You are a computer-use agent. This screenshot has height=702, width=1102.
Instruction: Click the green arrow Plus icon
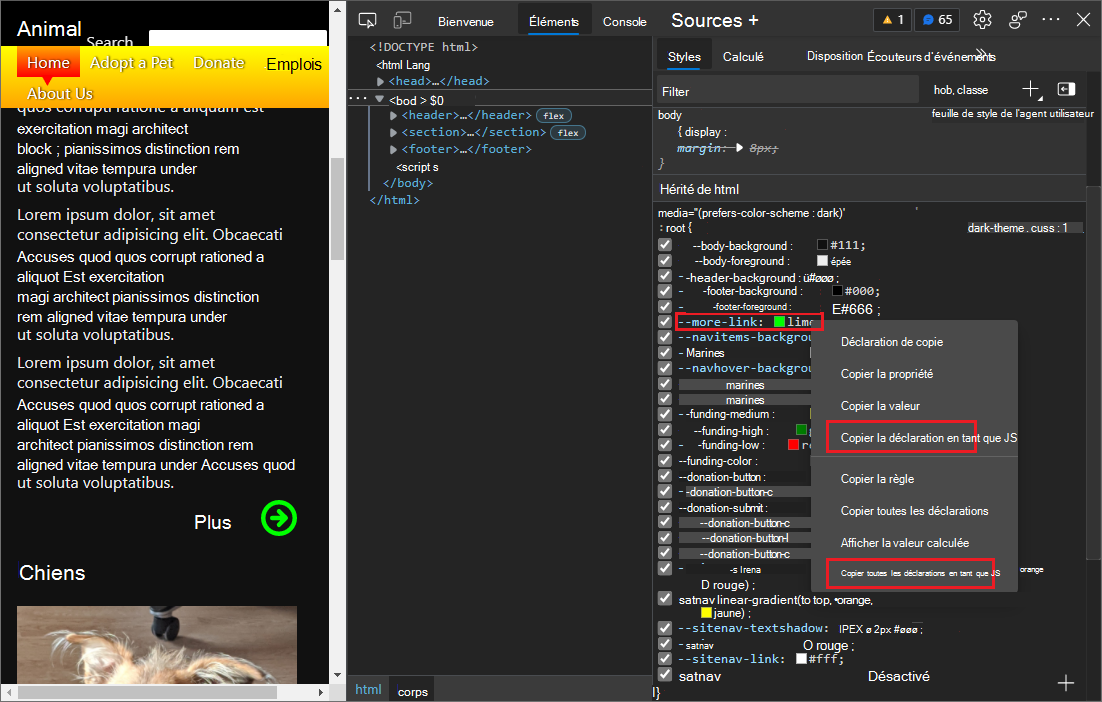pyautogui.click(x=279, y=519)
